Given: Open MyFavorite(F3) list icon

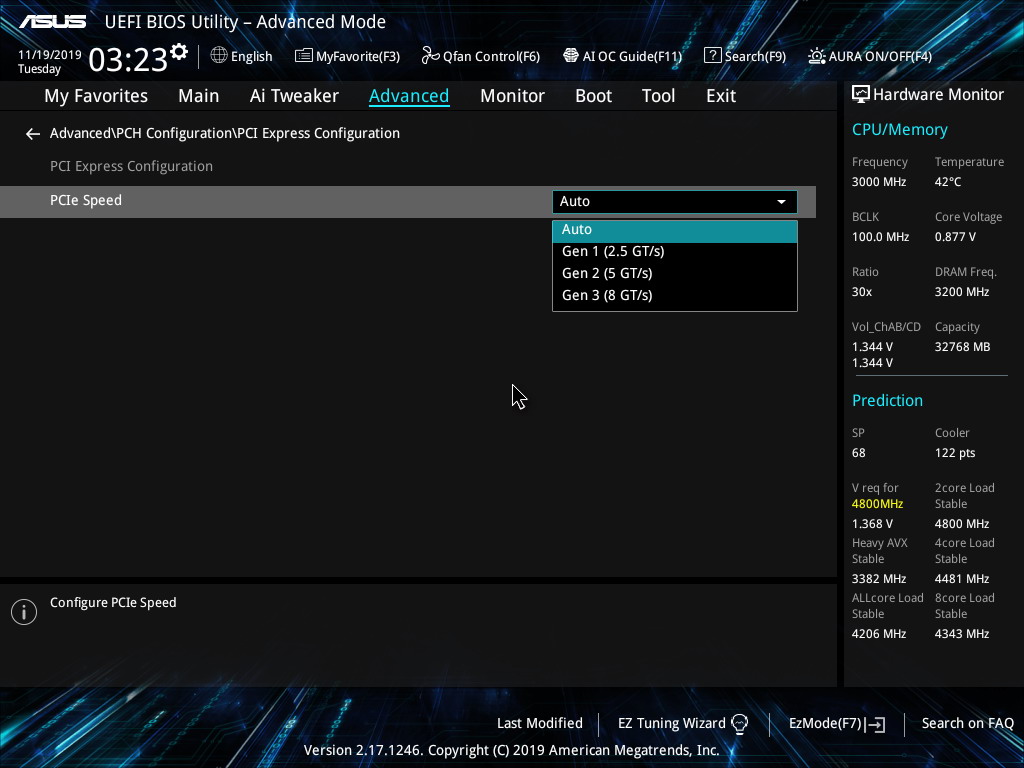Looking at the screenshot, I should [x=303, y=56].
